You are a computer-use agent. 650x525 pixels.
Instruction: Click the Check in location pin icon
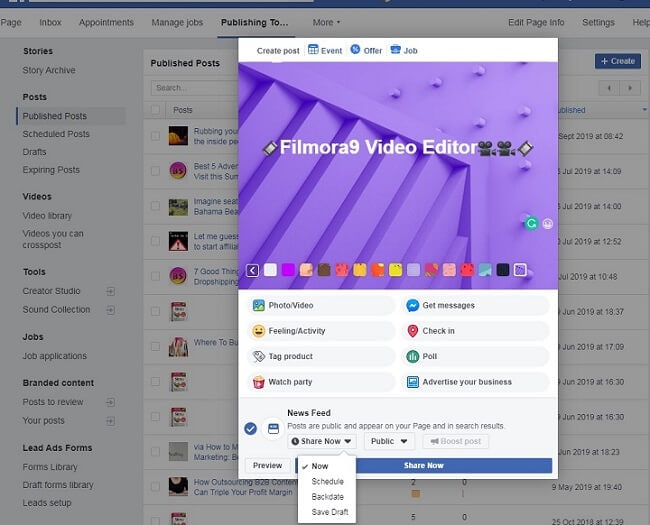coord(412,331)
